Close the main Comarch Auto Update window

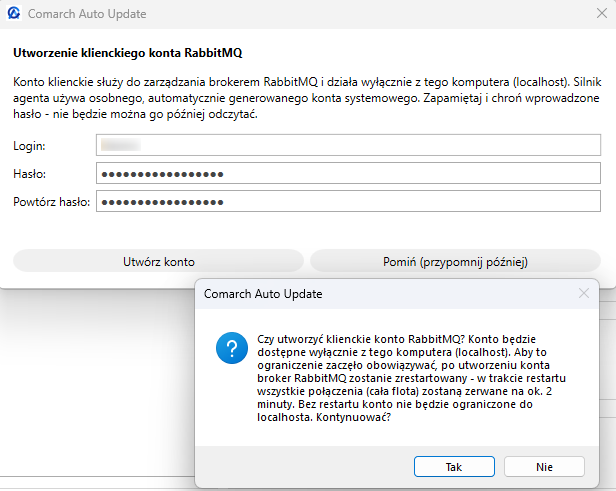pyautogui.click(x=601, y=13)
